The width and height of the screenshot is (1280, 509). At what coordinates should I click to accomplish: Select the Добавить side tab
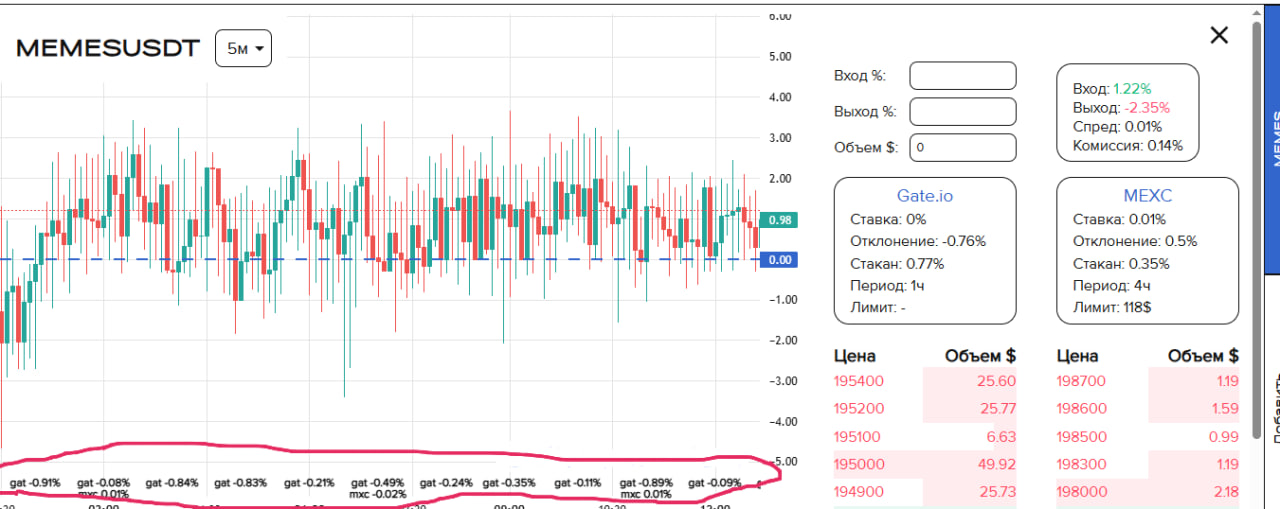click(x=1272, y=410)
